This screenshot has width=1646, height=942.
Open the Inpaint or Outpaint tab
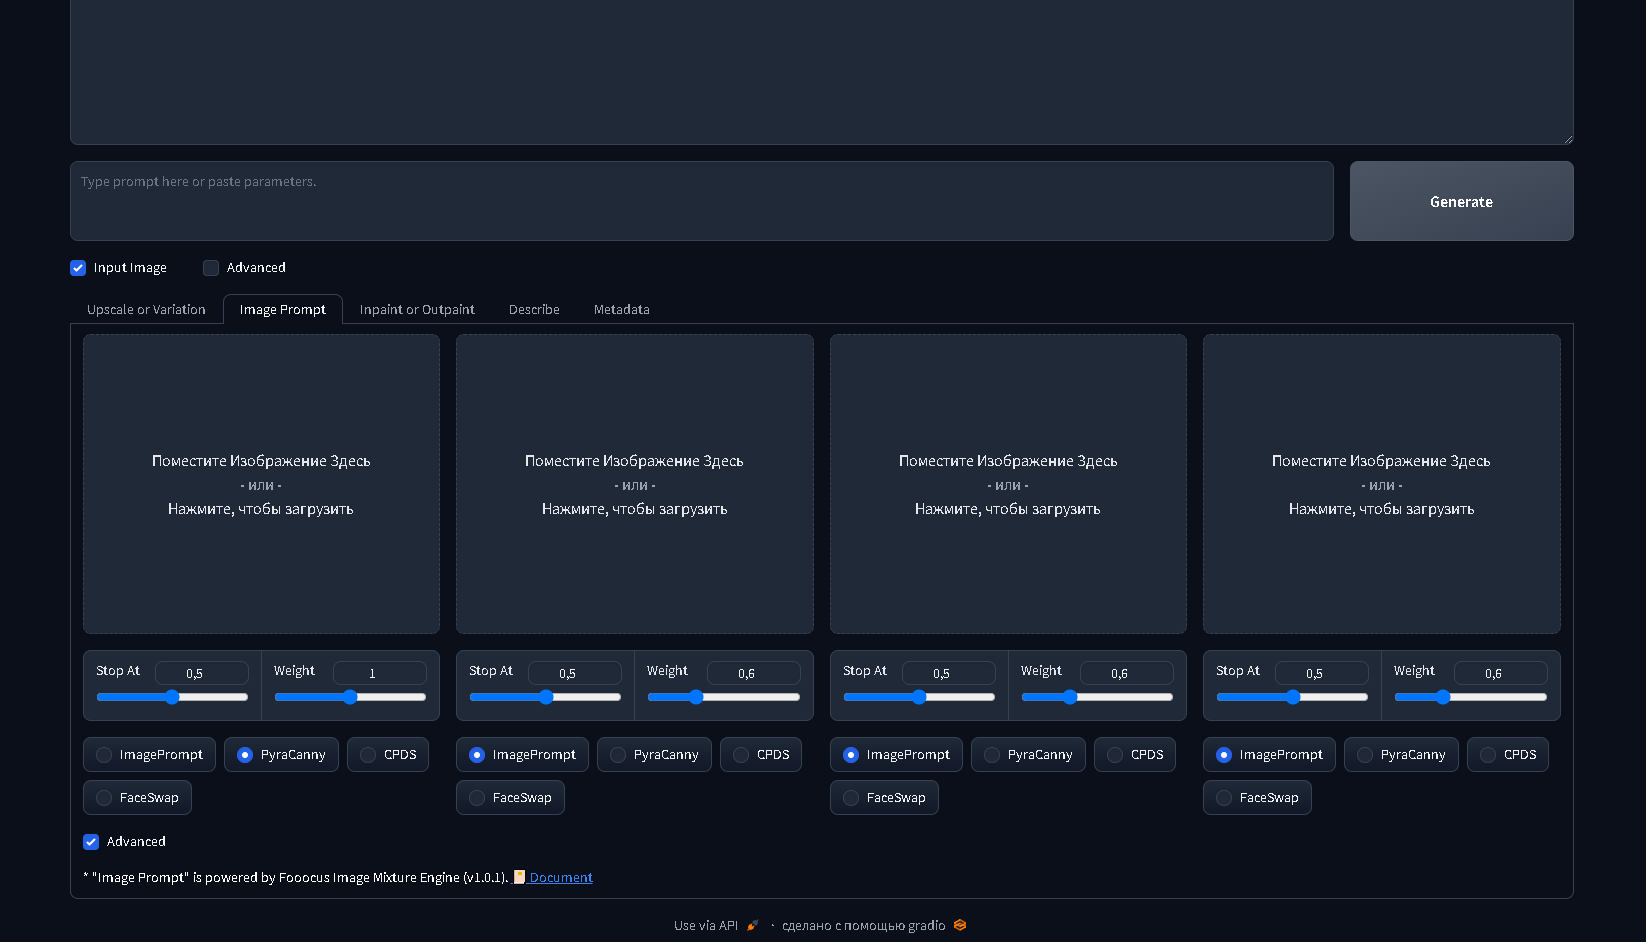point(417,310)
